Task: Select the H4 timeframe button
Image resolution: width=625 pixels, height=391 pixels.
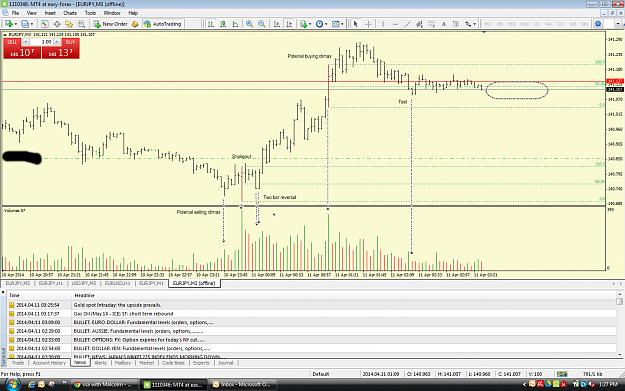Action: (x=548, y=24)
